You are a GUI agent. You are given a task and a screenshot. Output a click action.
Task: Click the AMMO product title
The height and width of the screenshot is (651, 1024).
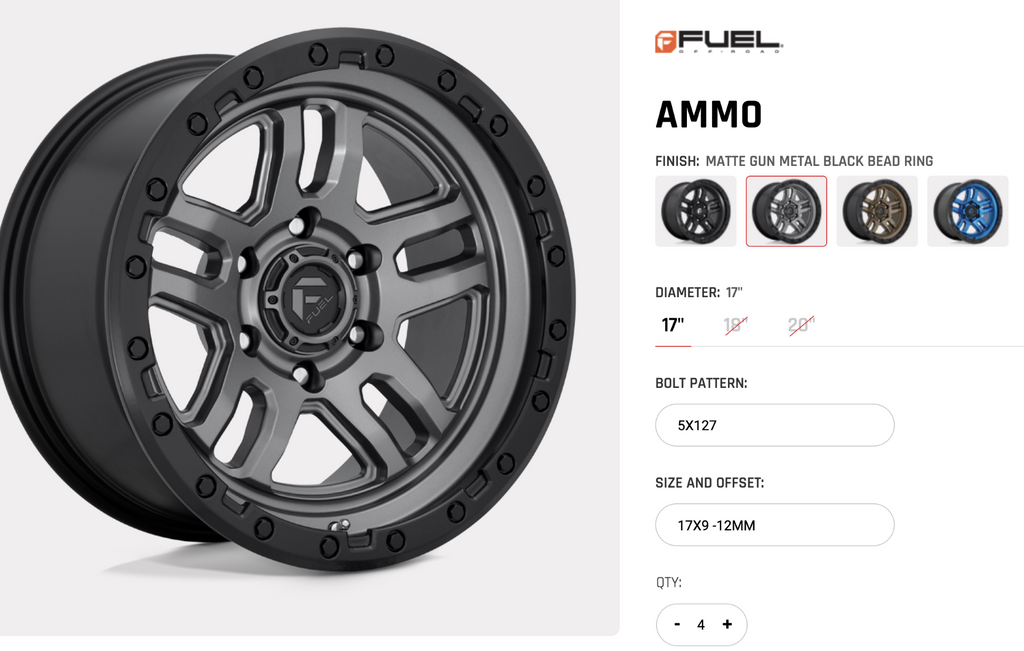709,115
